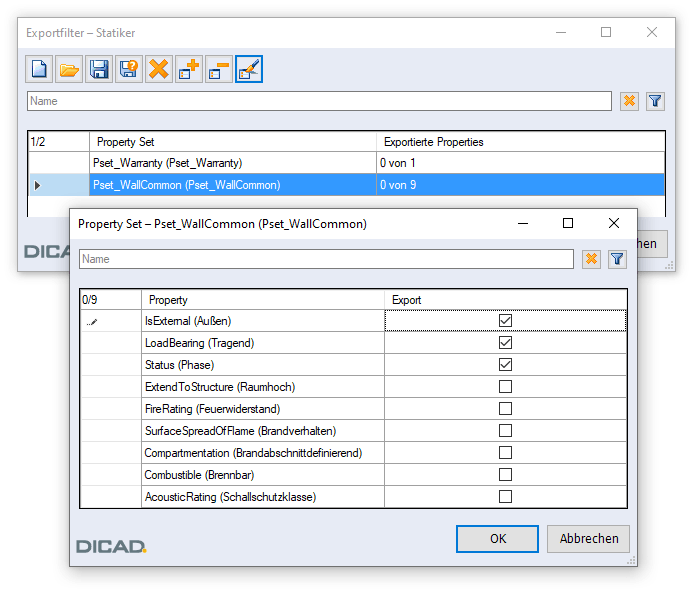Click the row indicator arrow beside Pset_WallCommon
The image size is (693, 589).
coord(38,185)
